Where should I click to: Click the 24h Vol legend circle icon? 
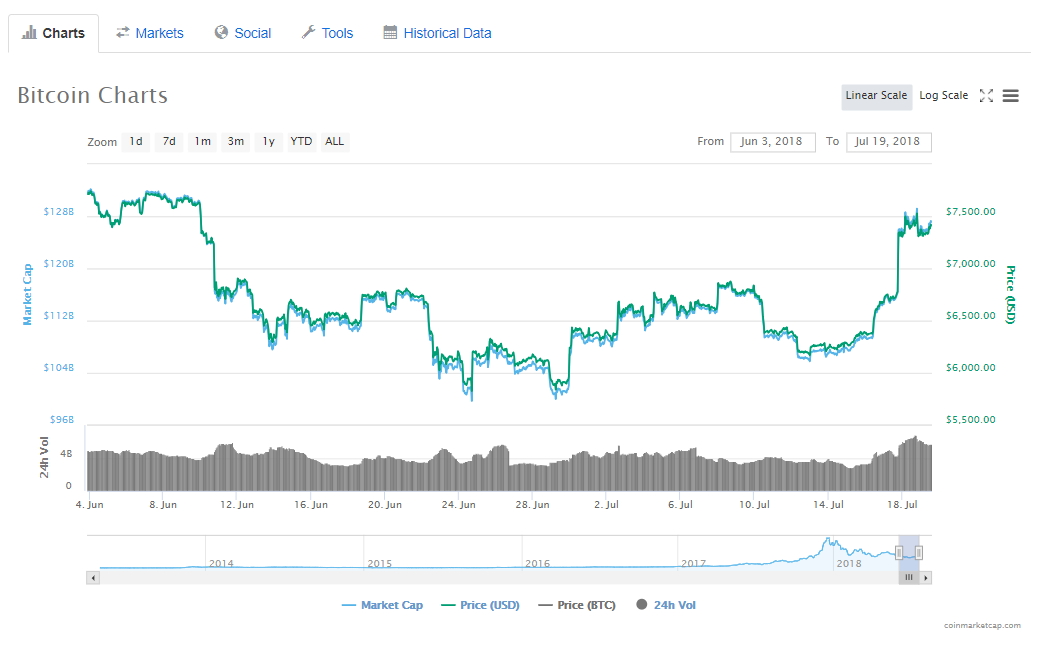[640, 604]
